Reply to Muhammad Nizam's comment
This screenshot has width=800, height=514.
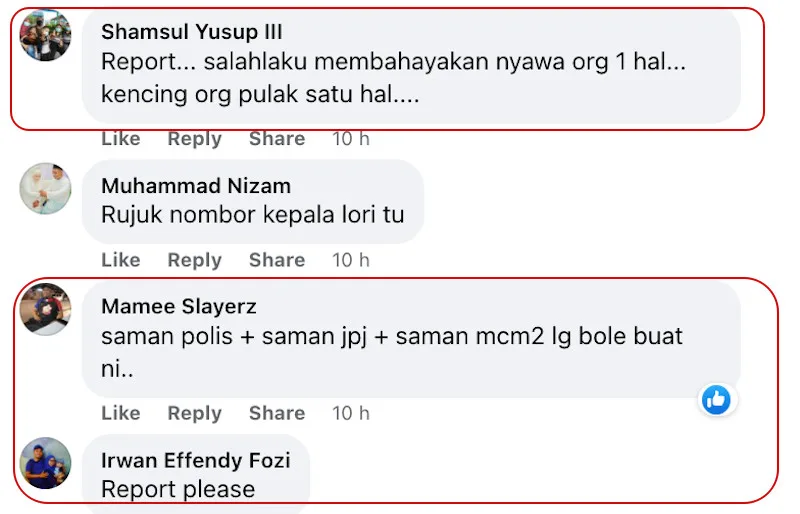pos(195,260)
